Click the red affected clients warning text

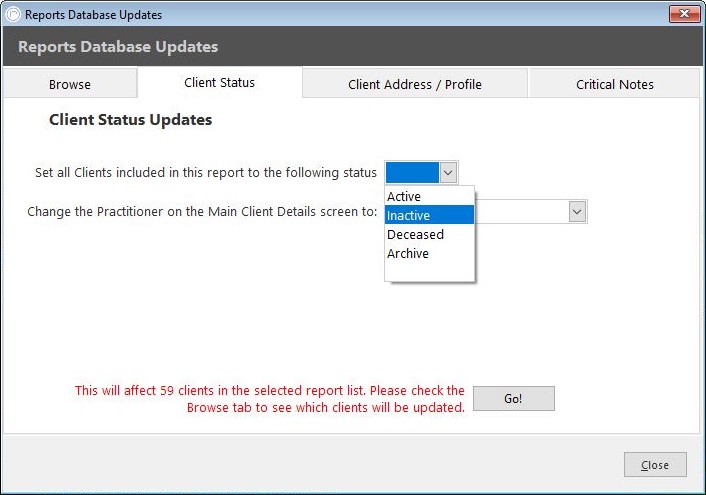point(269,399)
